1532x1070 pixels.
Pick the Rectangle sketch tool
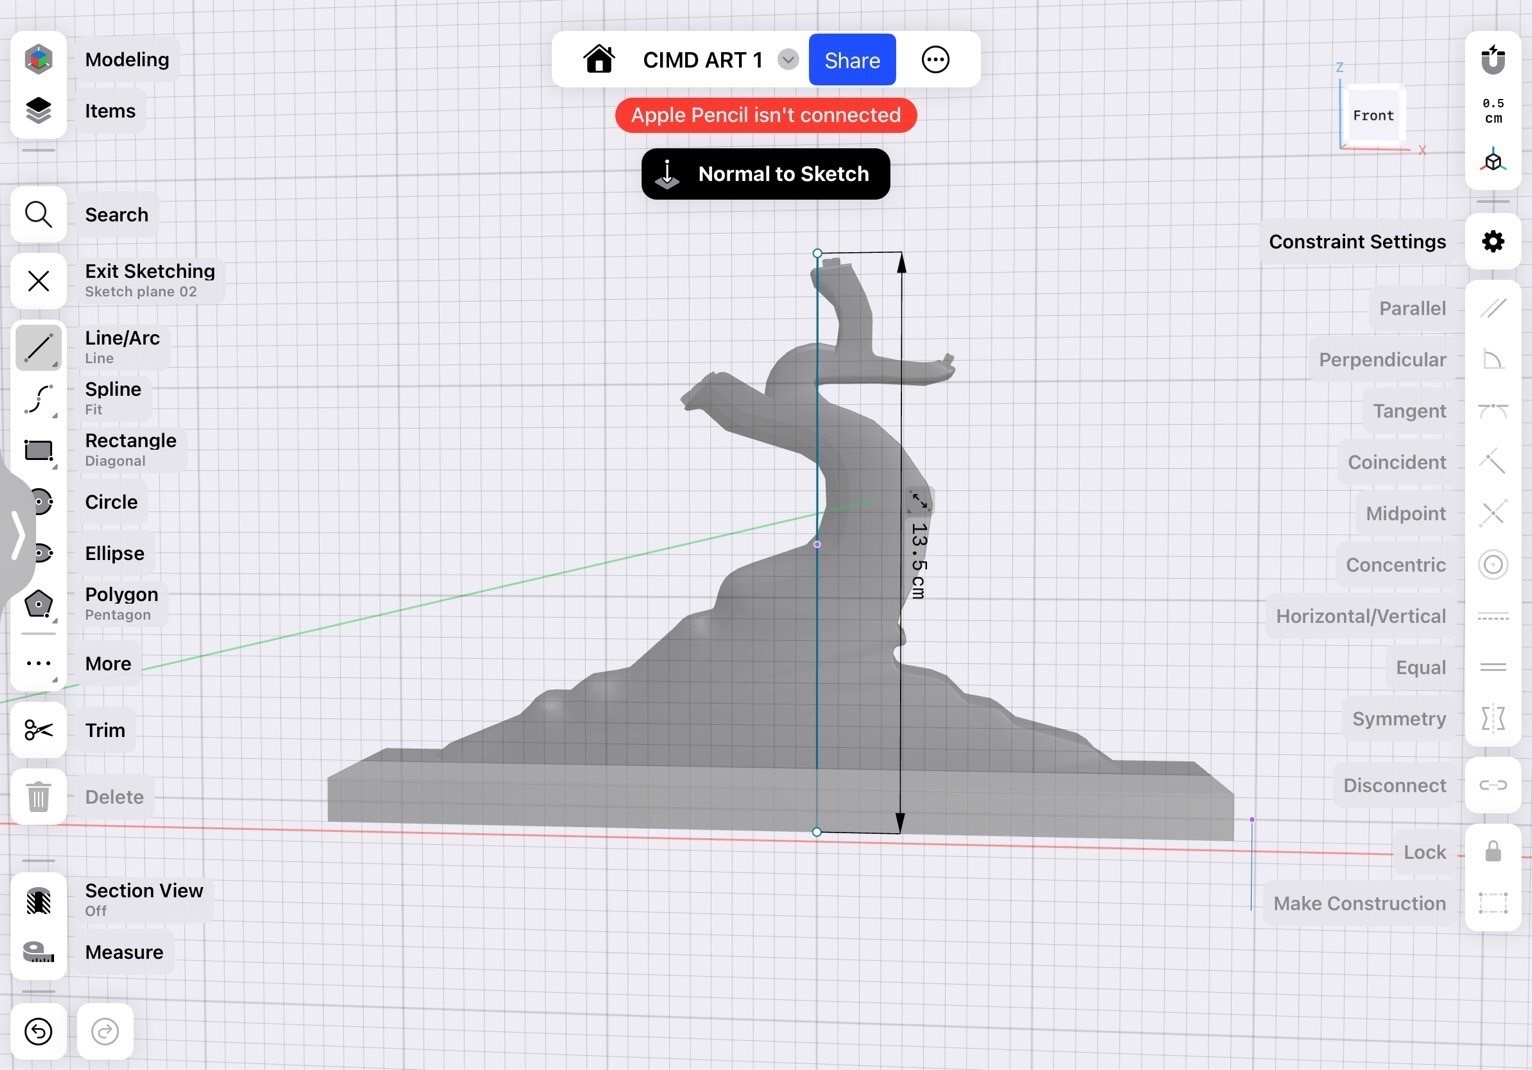click(x=39, y=451)
